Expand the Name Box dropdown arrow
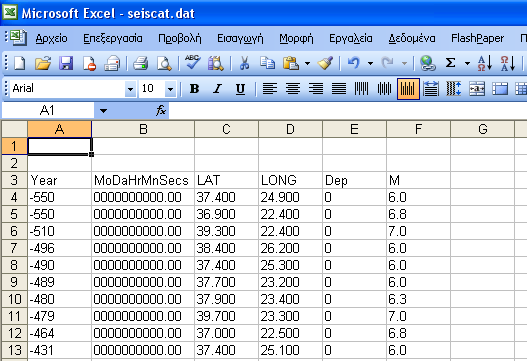The width and height of the screenshot is (527, 361). point(103,110)
